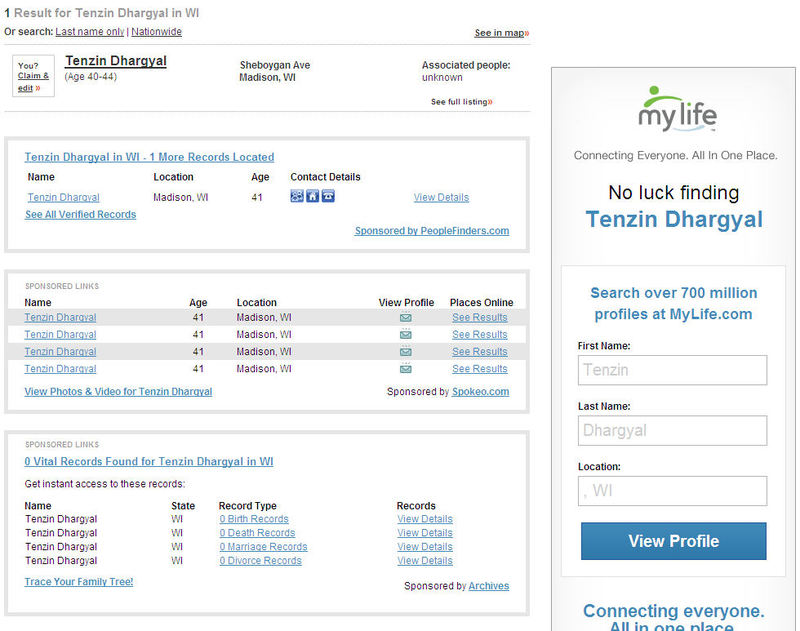Click the home address contact details icon
The height and width of the screenshot is (631, 800).
click(x=312, y=196)
